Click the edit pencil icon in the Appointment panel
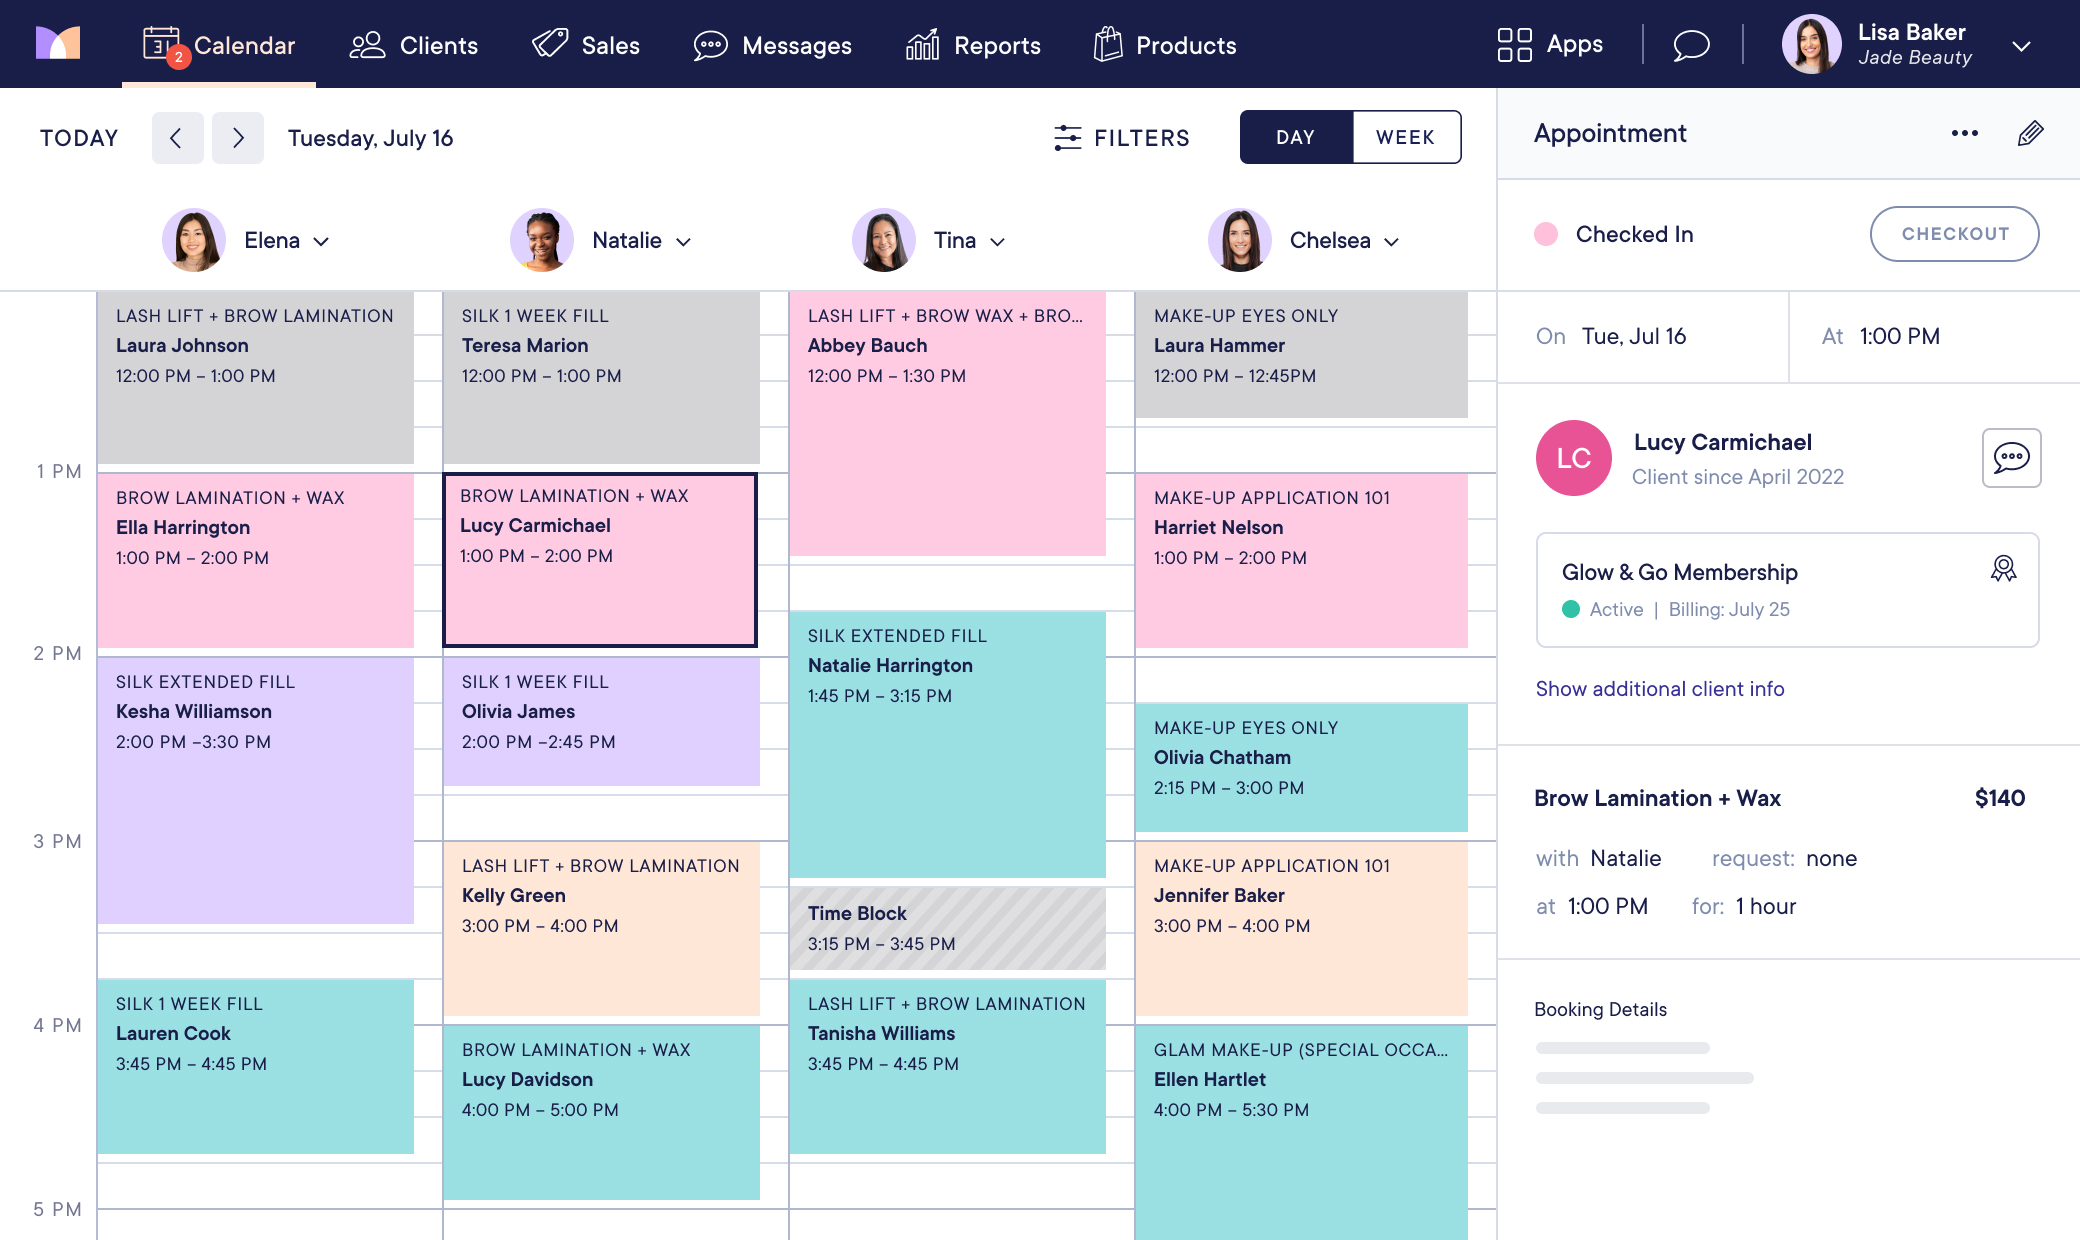This screenshot has height=1240, width=2080. (2029, 133)
